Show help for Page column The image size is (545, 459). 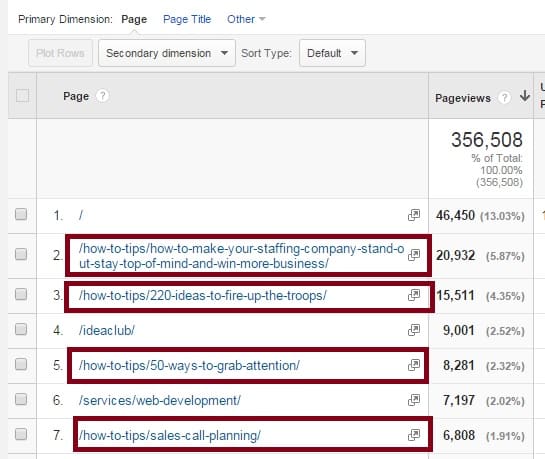(x=102, y=96)
